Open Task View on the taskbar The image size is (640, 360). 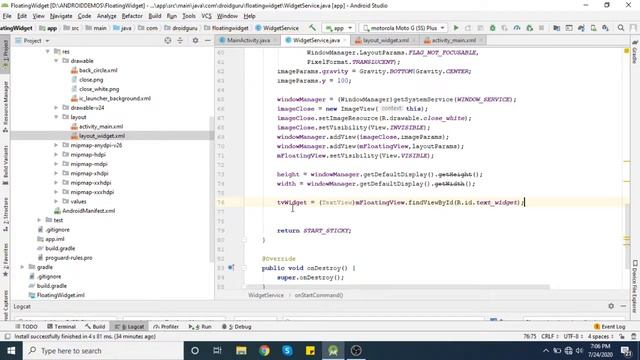218,351
